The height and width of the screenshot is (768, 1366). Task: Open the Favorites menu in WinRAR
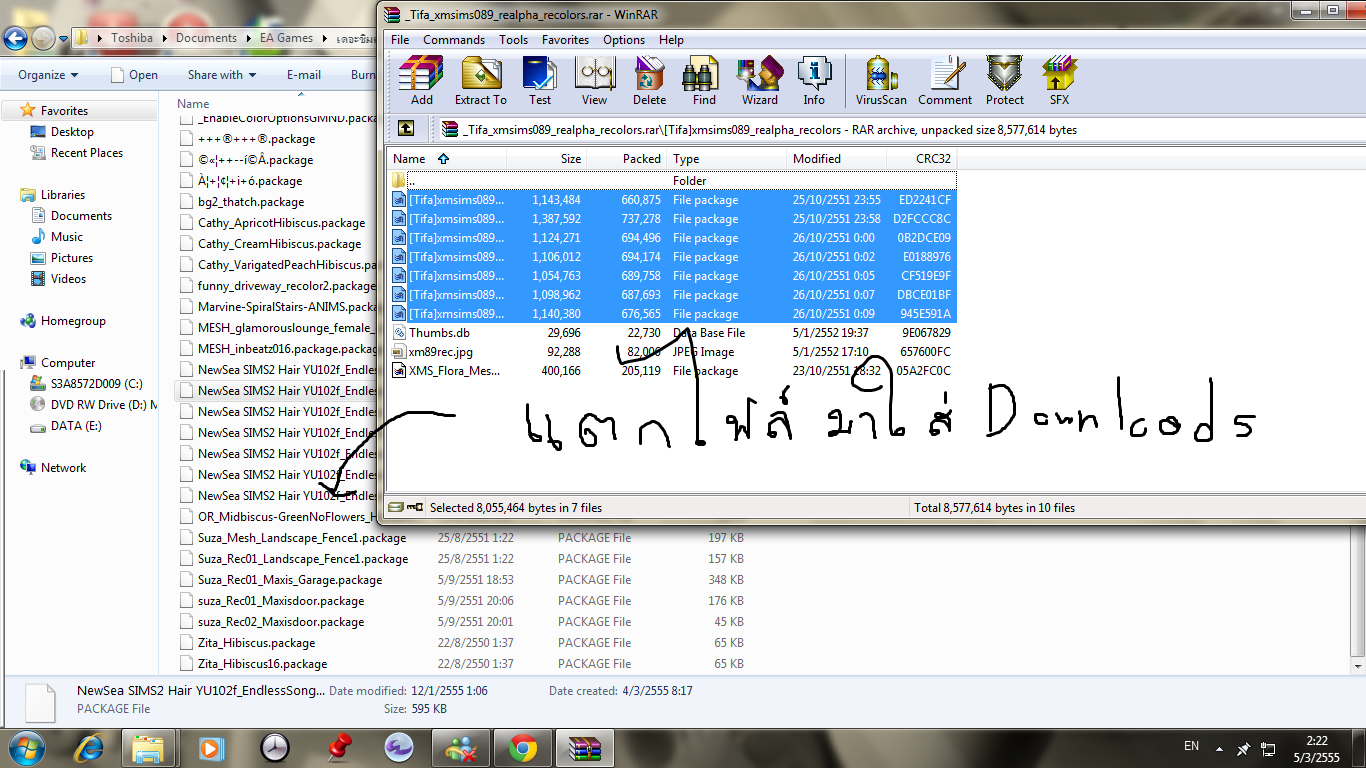pos(565,40)
